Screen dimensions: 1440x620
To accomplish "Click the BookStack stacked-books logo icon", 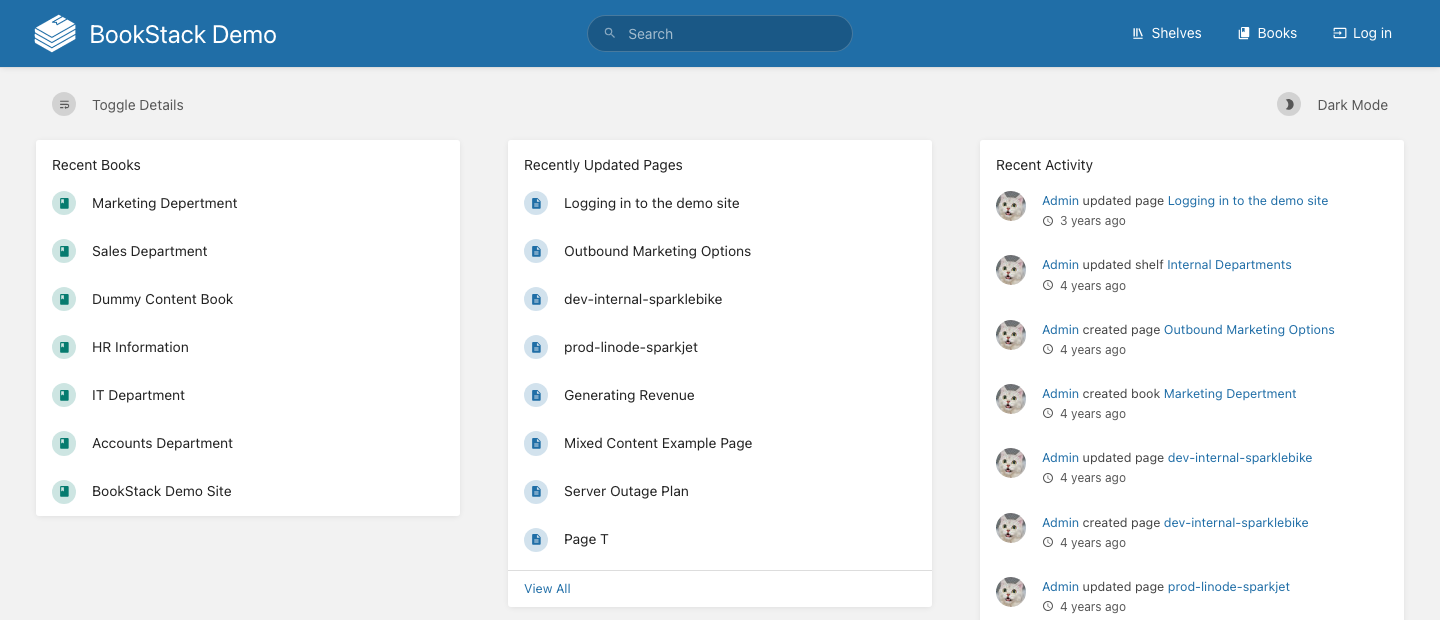I will click(55, 33).
